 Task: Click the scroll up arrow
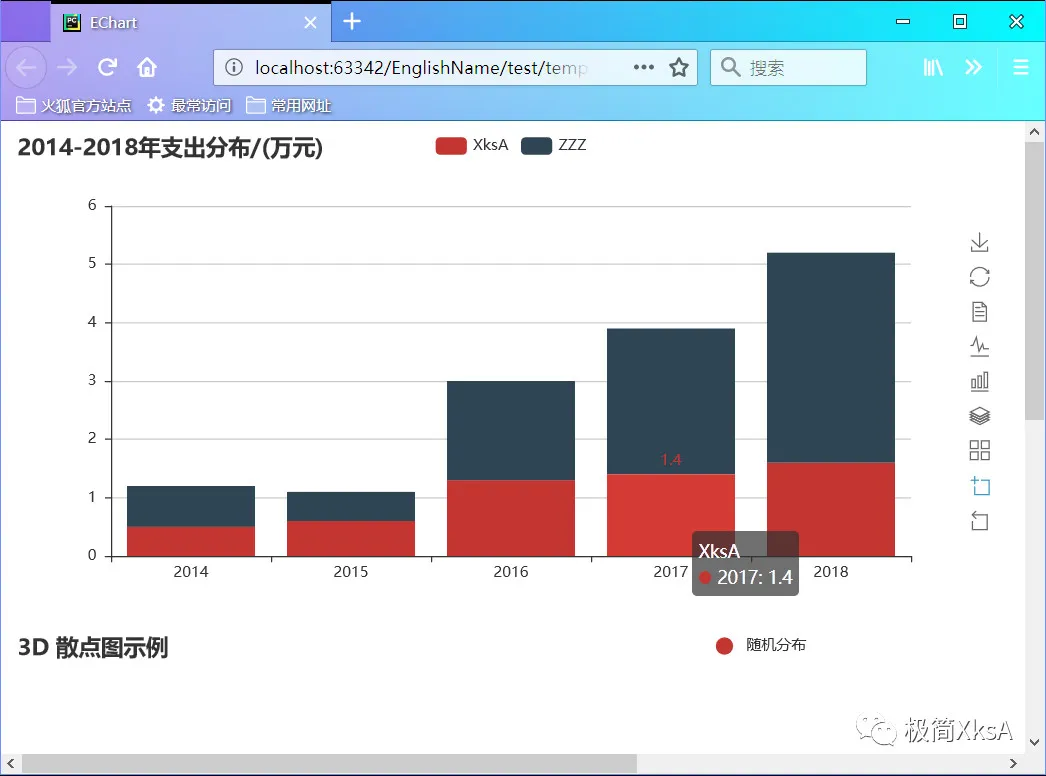coord(1035,131)
